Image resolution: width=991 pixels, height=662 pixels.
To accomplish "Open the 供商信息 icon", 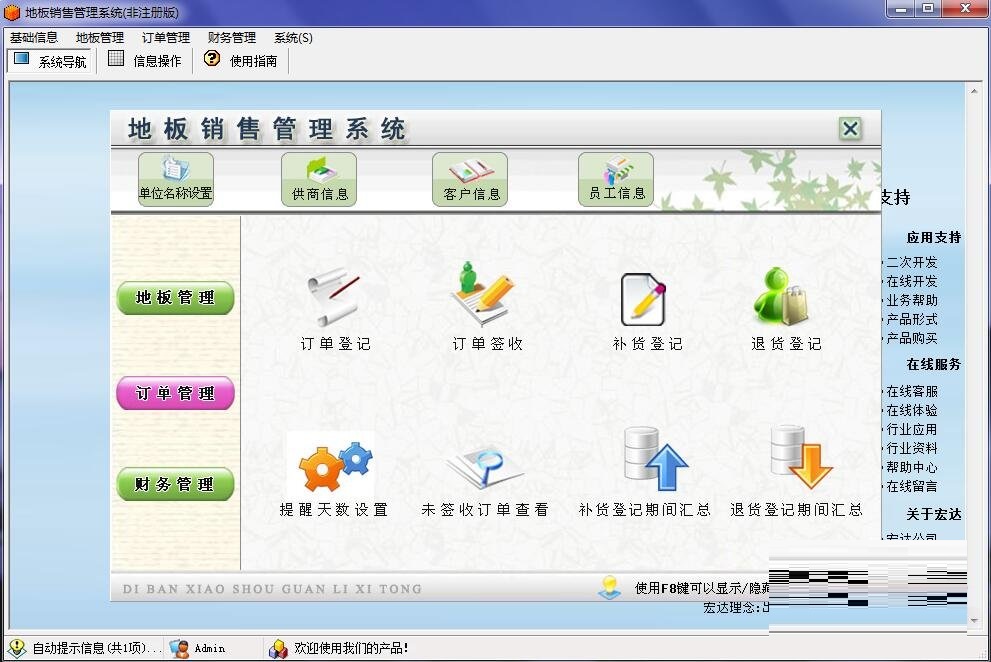I will 318,180.
